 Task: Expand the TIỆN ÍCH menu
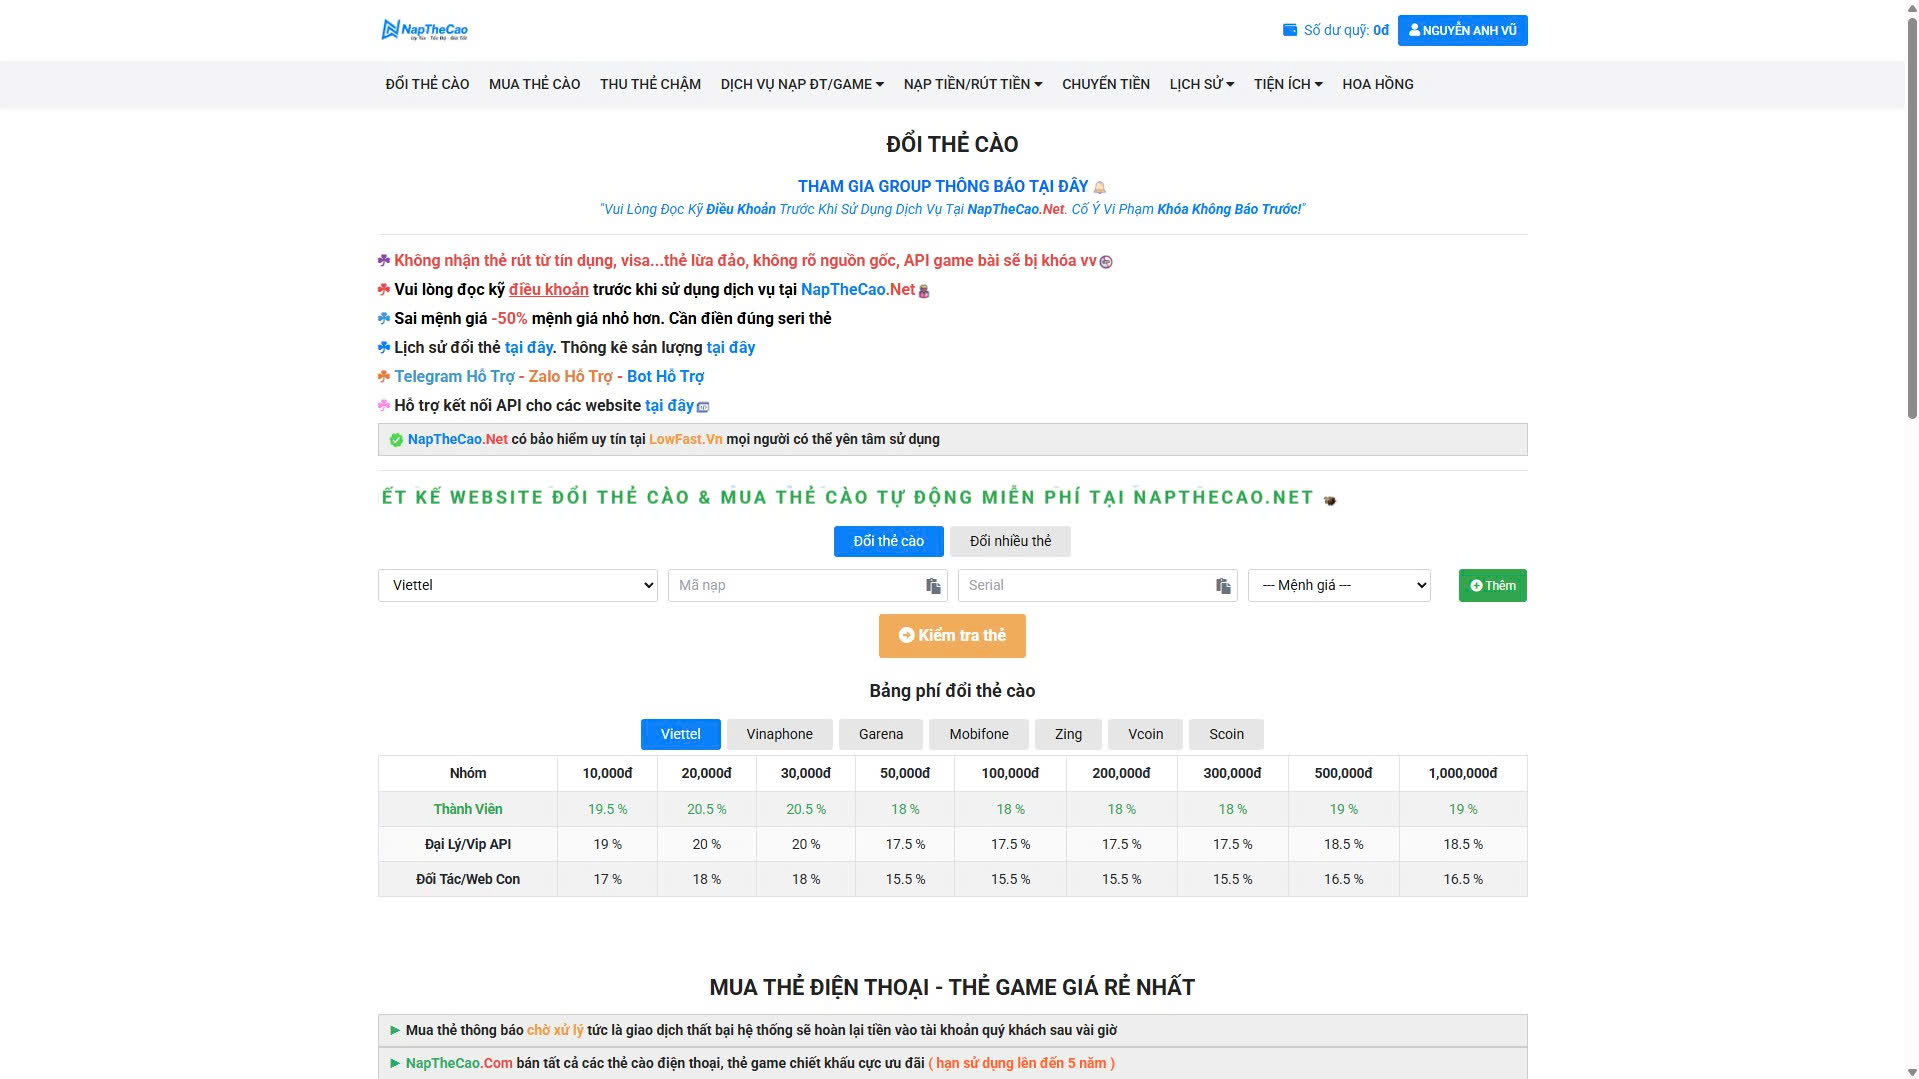point(1288,84)
